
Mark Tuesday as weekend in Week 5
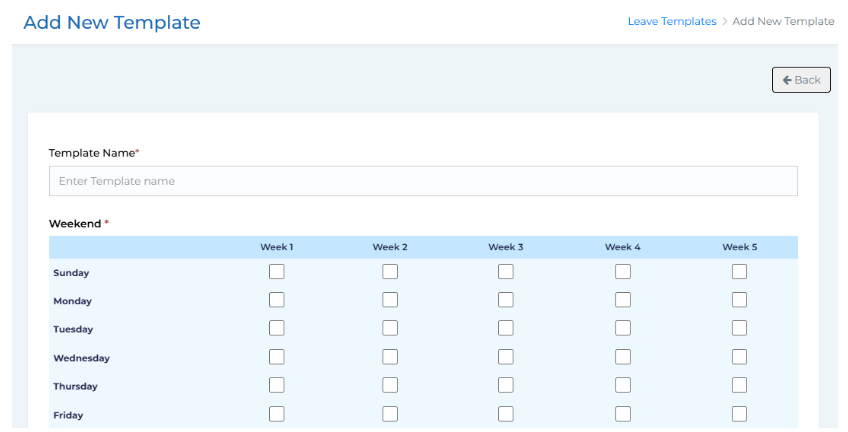pyautogui.click(x=739, y=328)
